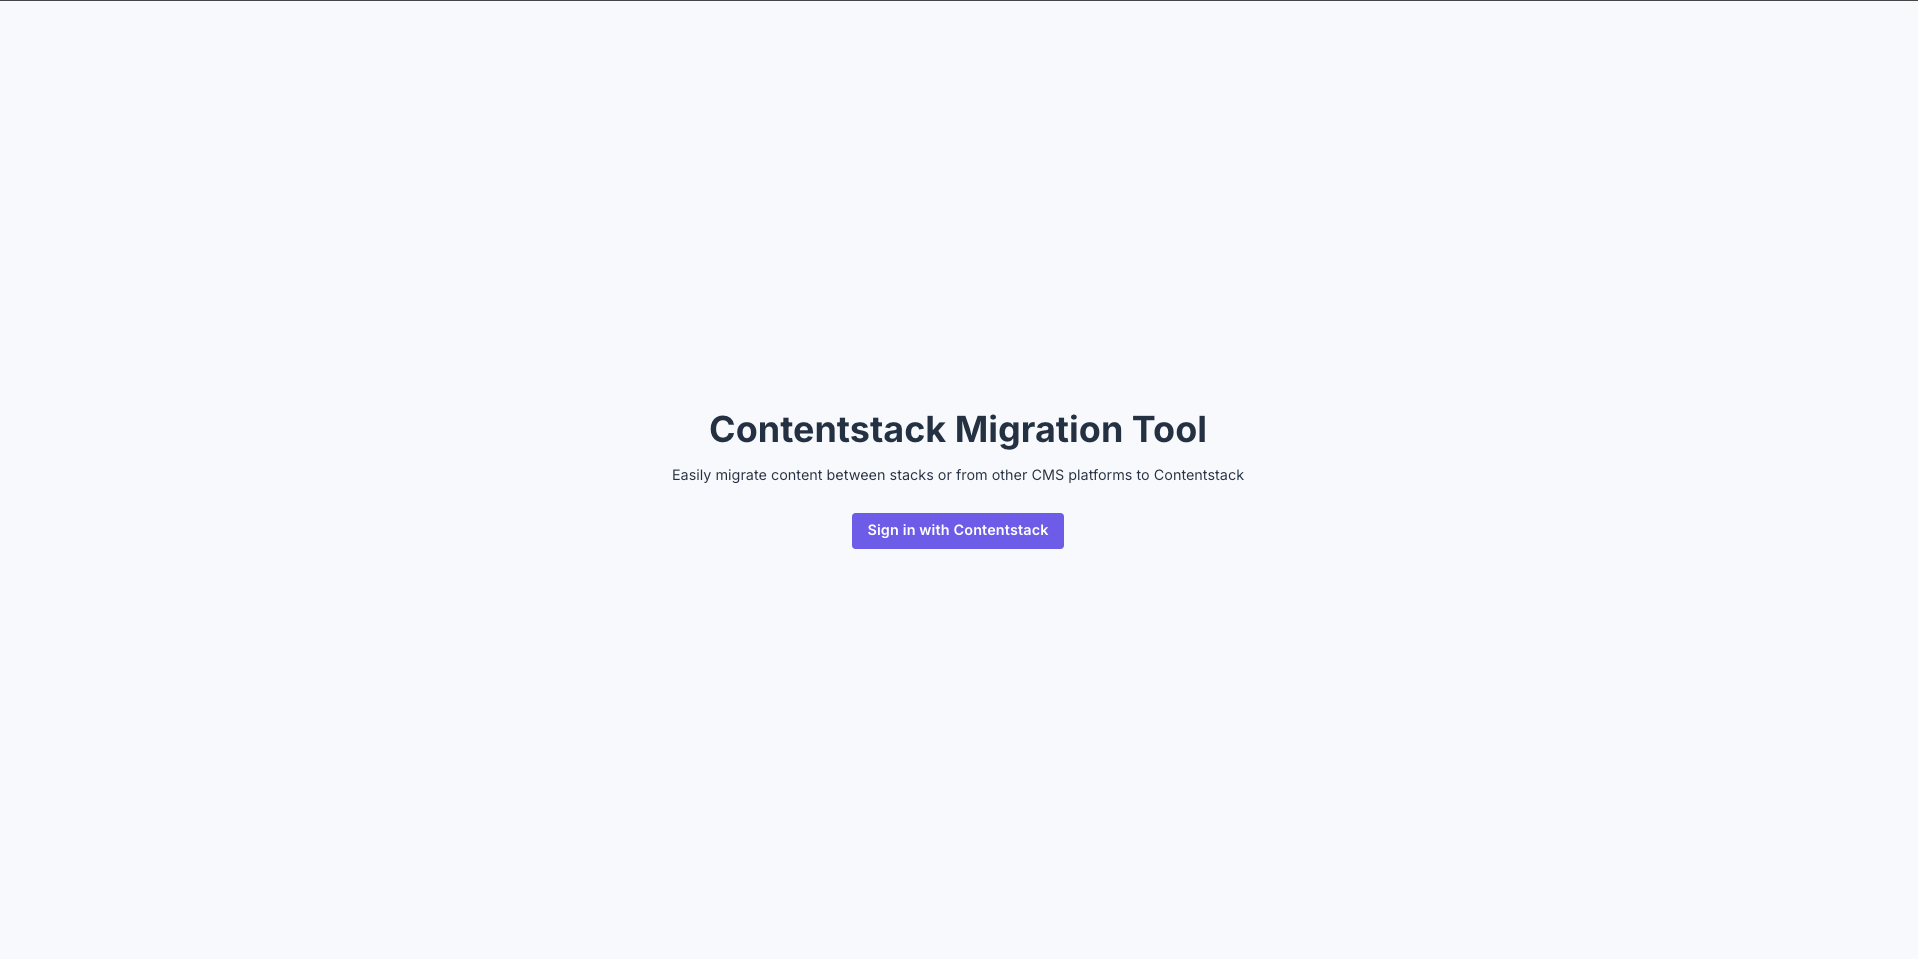Click the subtitle describing content migration
This screenshot has height=959, width=1918.
(957, 475)
